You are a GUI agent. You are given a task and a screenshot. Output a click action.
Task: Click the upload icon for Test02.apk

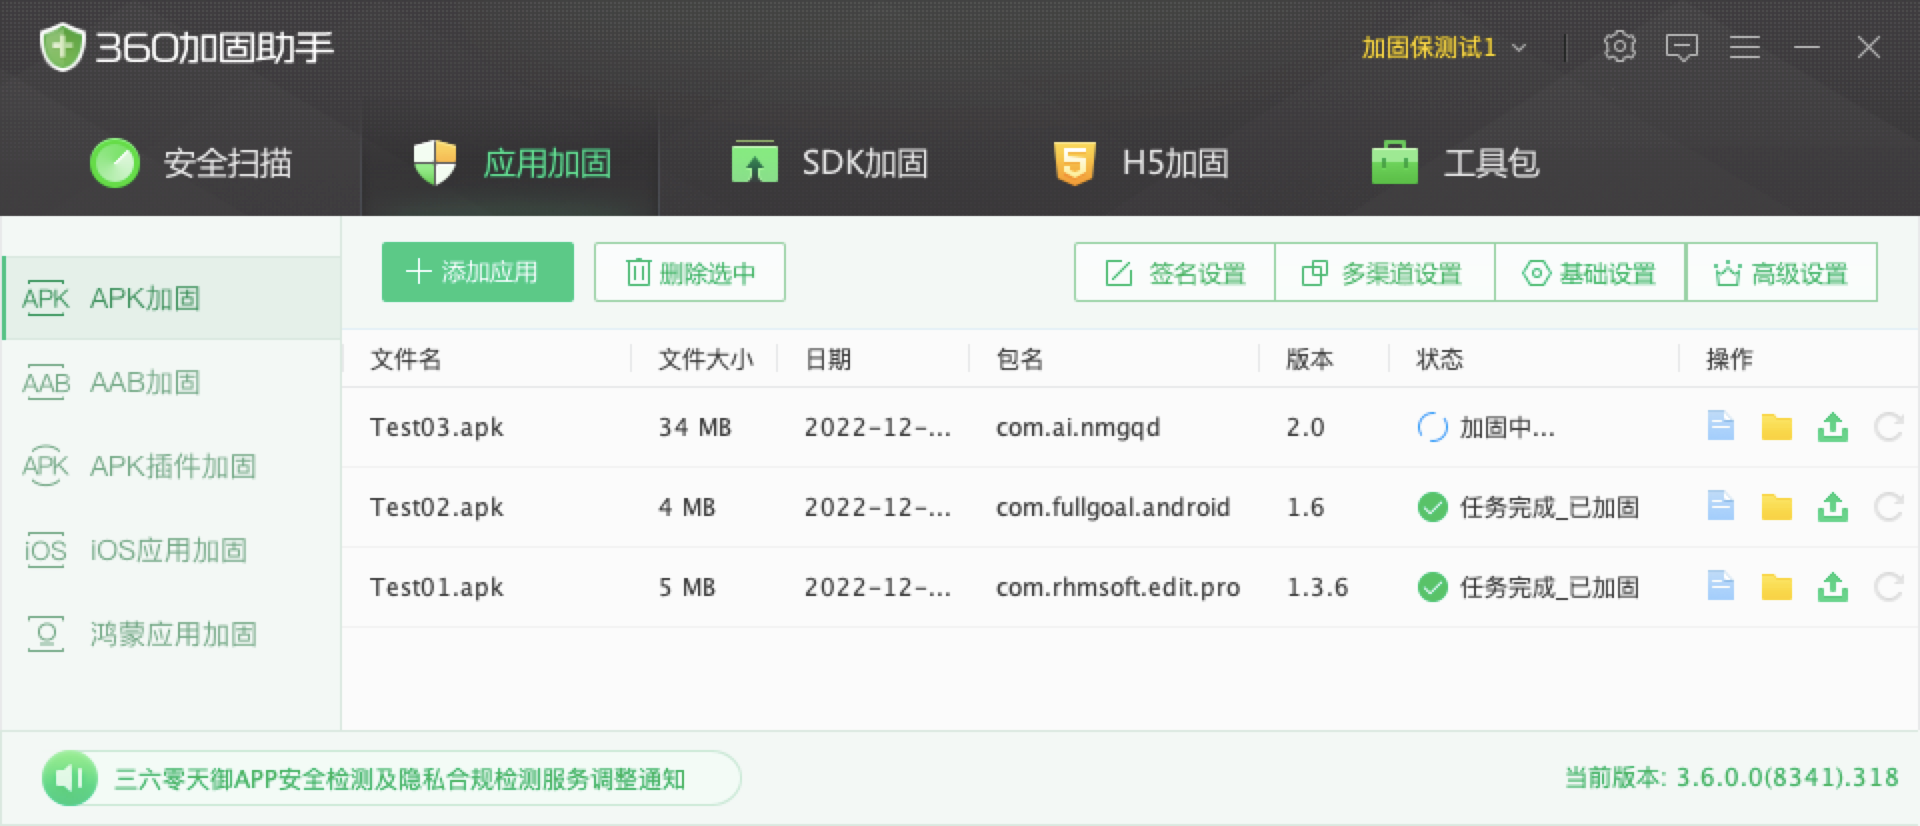coord(1832,507)
